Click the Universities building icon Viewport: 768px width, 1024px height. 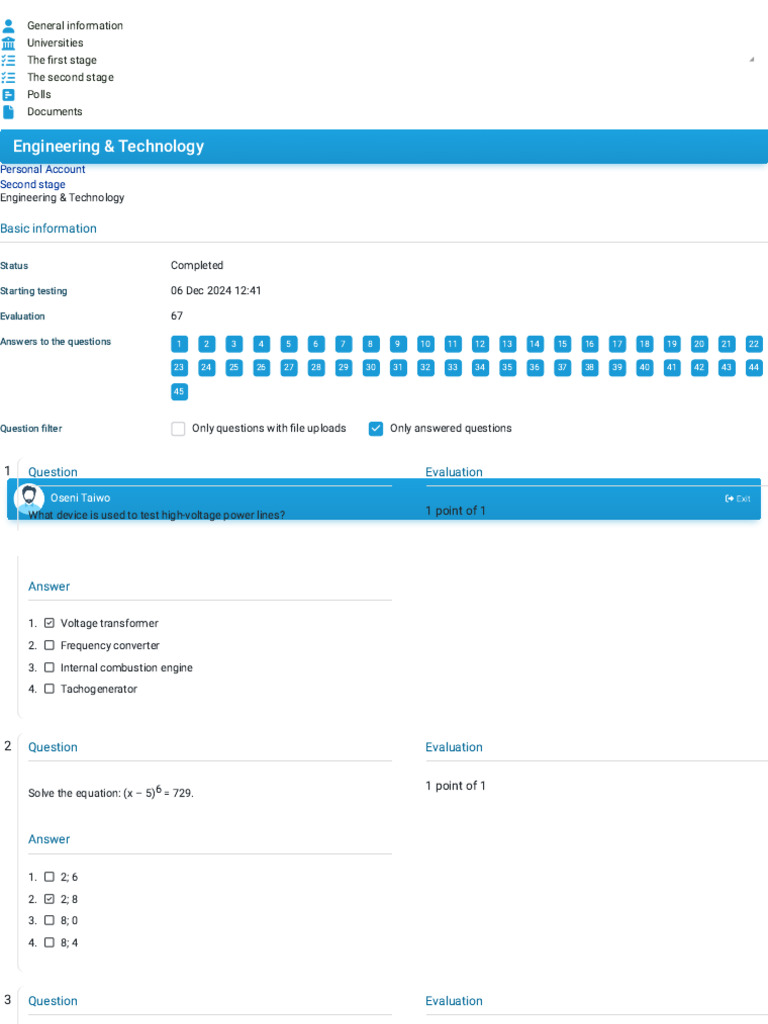pos(8,43)
